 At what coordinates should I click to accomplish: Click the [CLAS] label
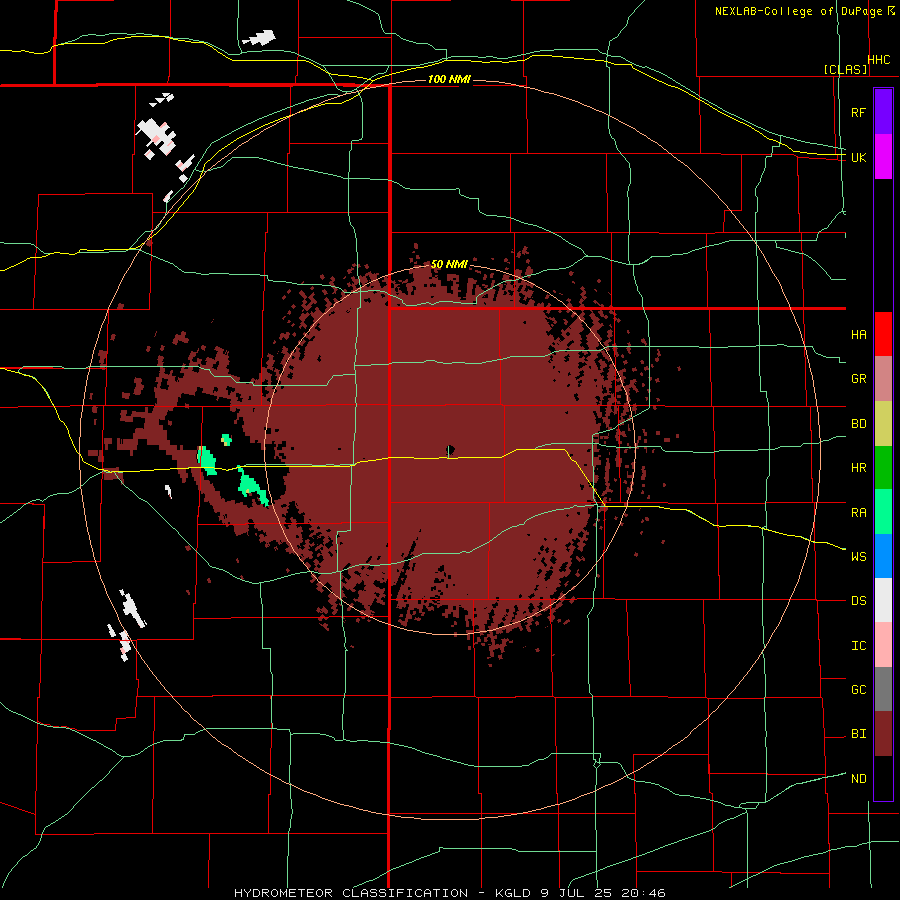pos(845,69)
